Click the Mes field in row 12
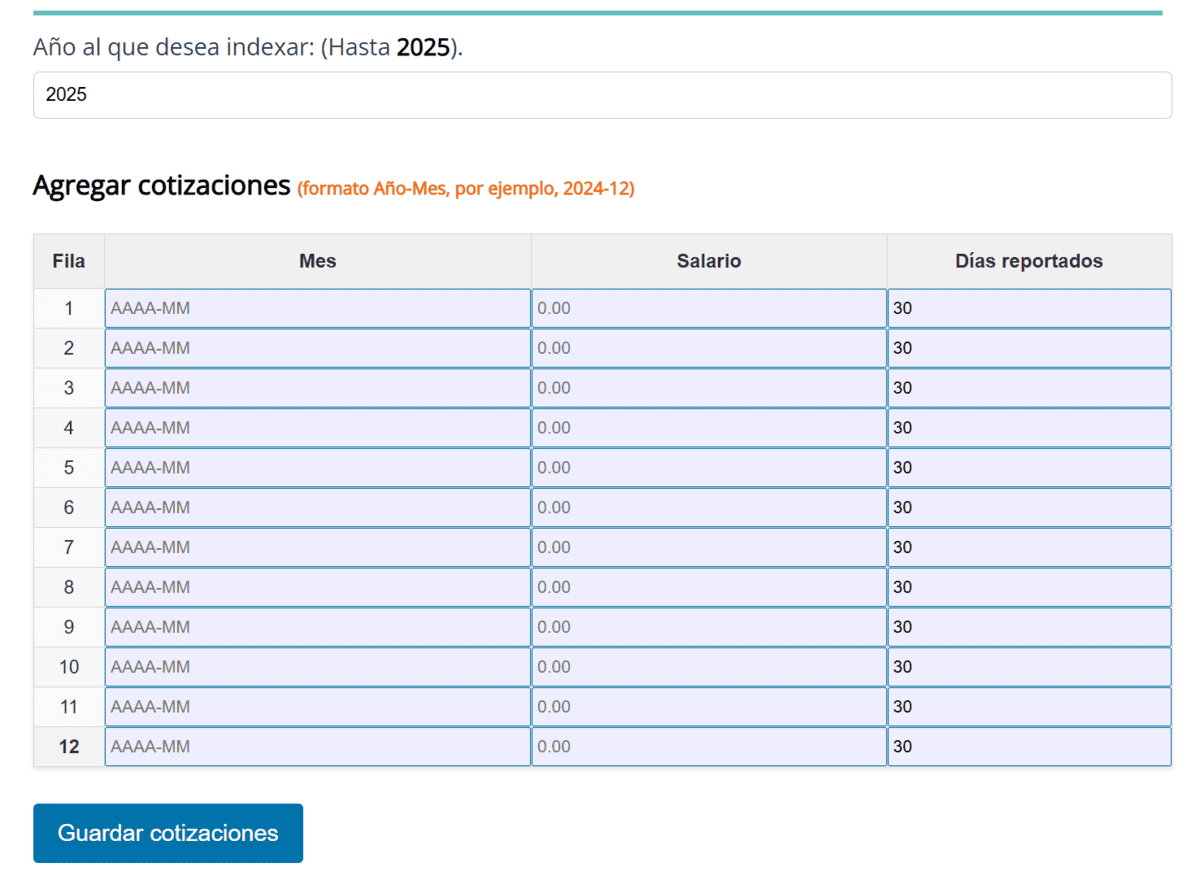This screenshot has height=889, width=1200. click(317, 747)
